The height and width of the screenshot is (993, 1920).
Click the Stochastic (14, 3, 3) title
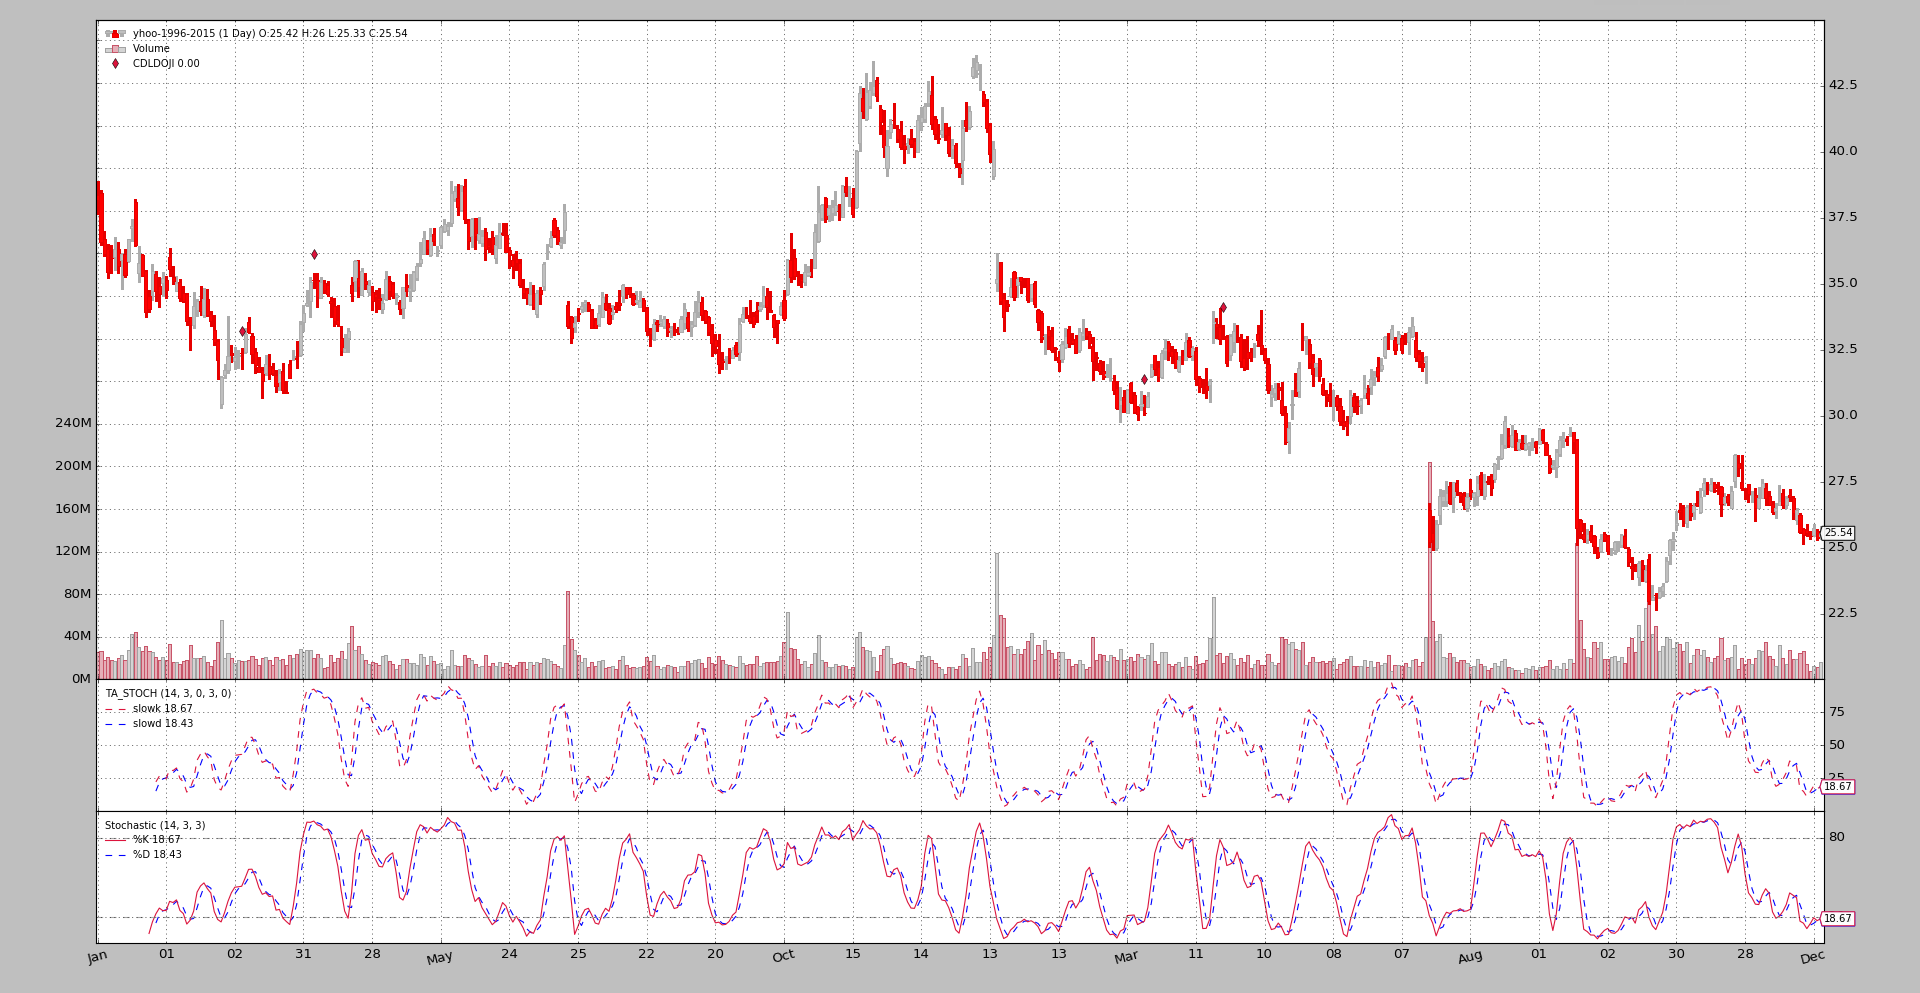click(x=155, y=825)
